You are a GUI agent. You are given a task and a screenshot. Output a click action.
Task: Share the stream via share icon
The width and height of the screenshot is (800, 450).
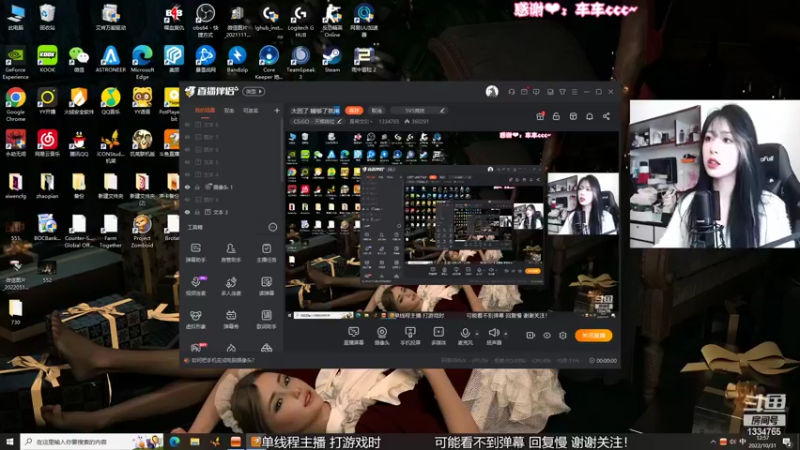[x=606, y=116]
